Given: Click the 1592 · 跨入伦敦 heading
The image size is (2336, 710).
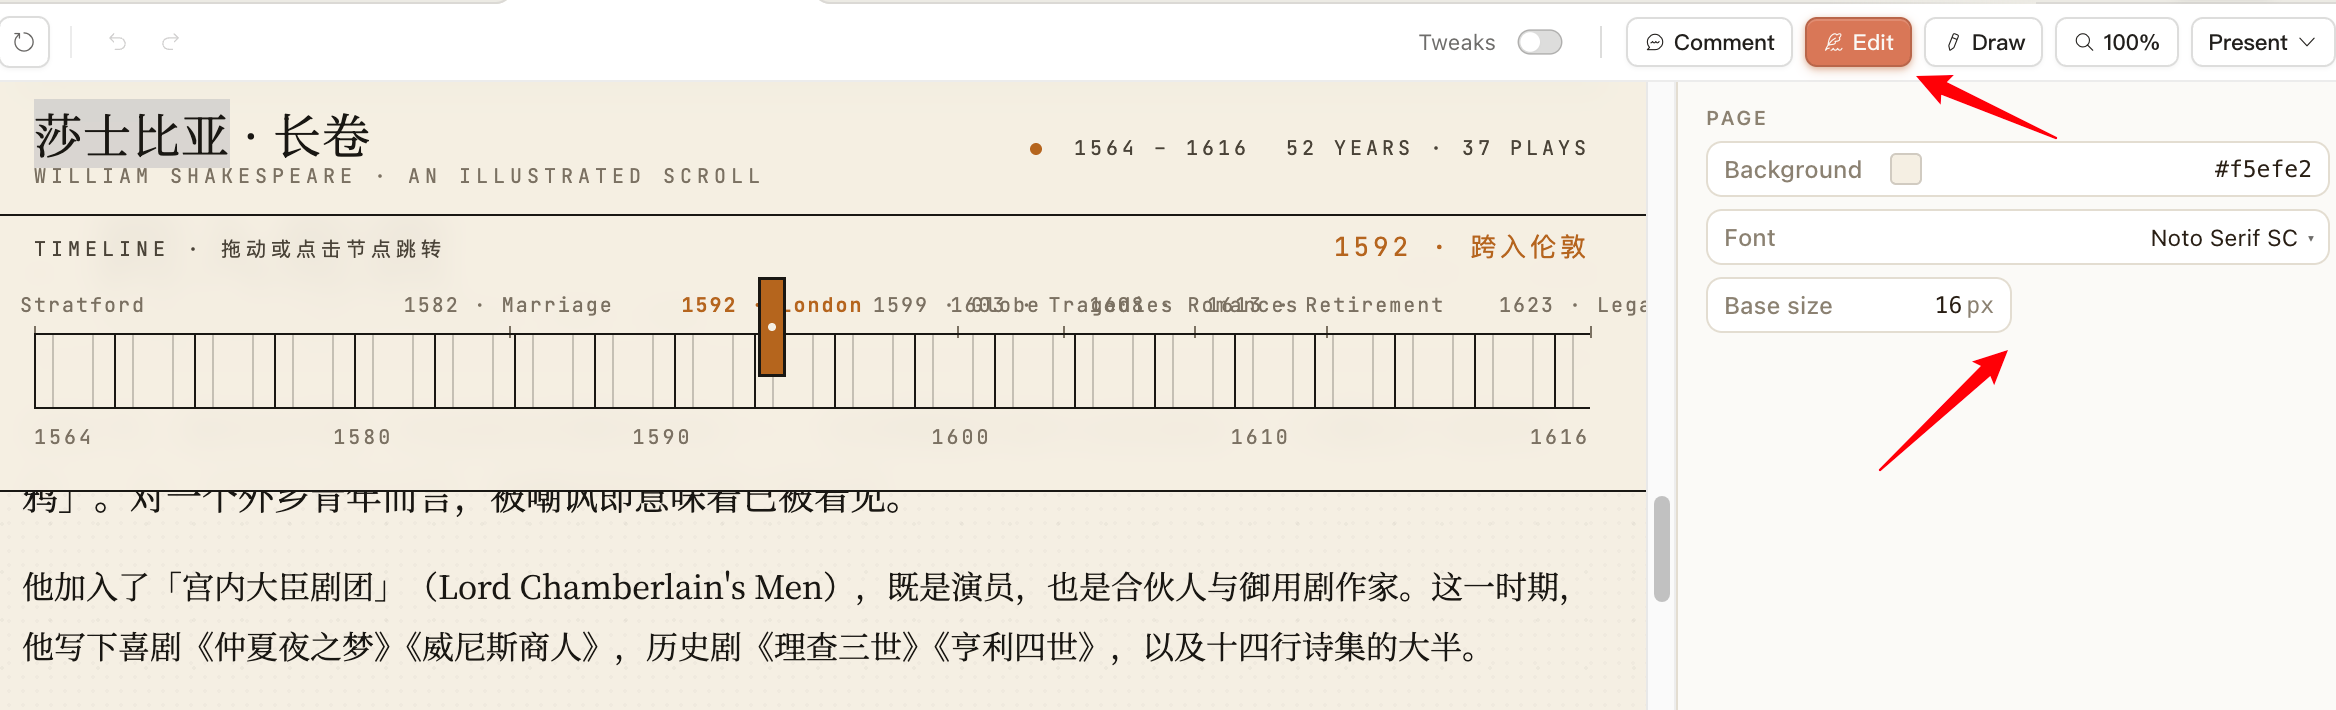Looking at the screenshot, I should 1460,247.
